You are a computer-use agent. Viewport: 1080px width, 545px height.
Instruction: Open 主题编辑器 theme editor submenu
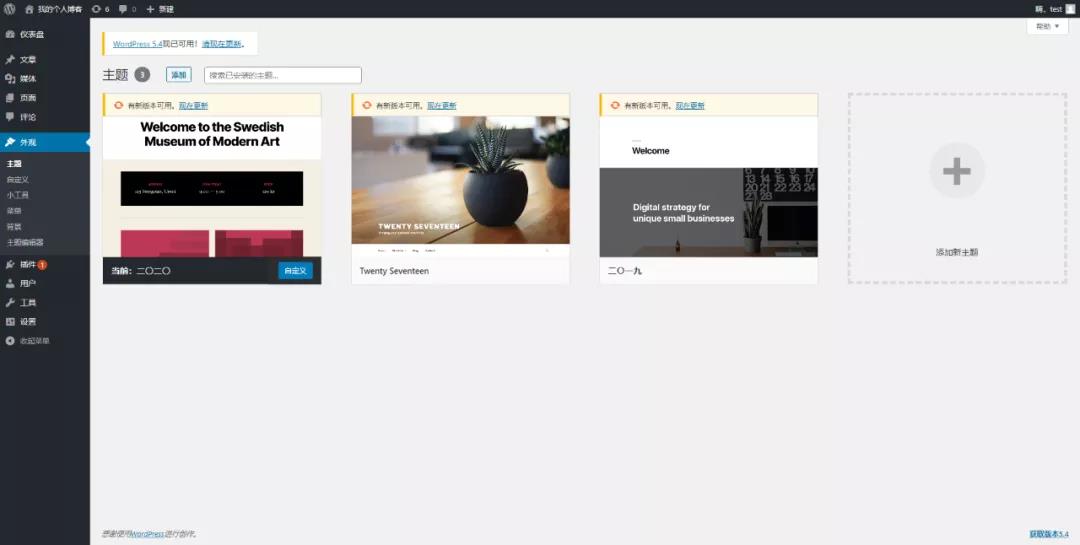point(25,243)
